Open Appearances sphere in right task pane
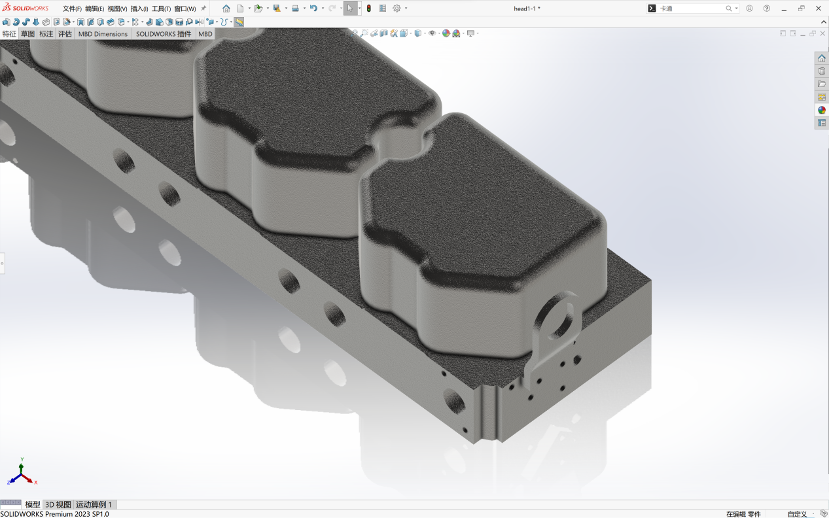This screenshot has height=518, width=830. tap(822, 110)
